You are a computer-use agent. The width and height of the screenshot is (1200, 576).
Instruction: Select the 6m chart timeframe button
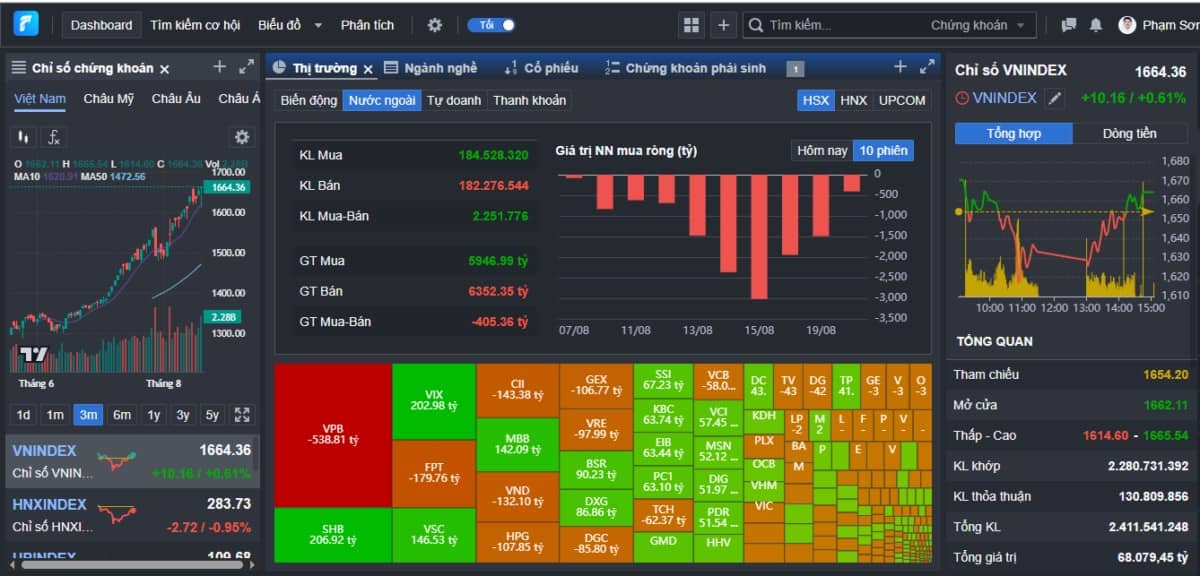tap(121, 414)
